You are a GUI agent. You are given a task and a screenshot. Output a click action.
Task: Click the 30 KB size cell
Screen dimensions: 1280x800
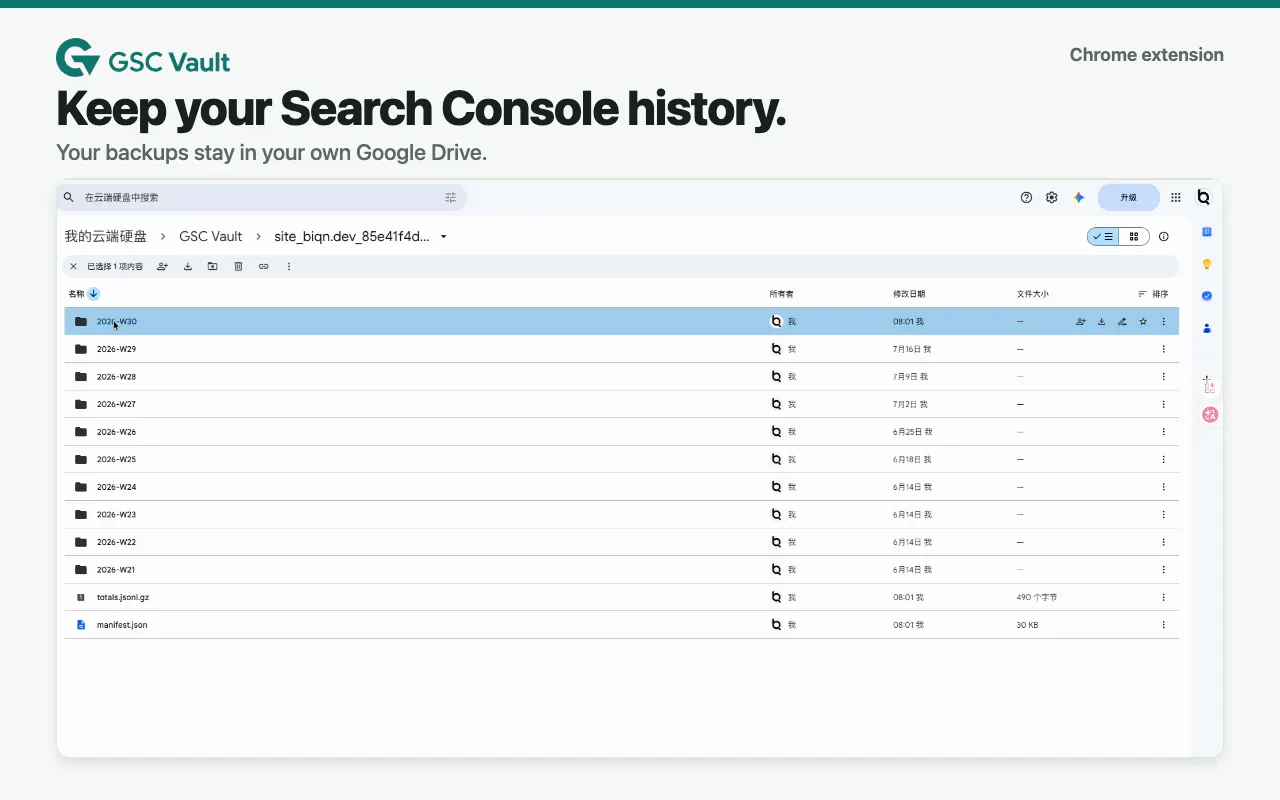coord(1028,625)
